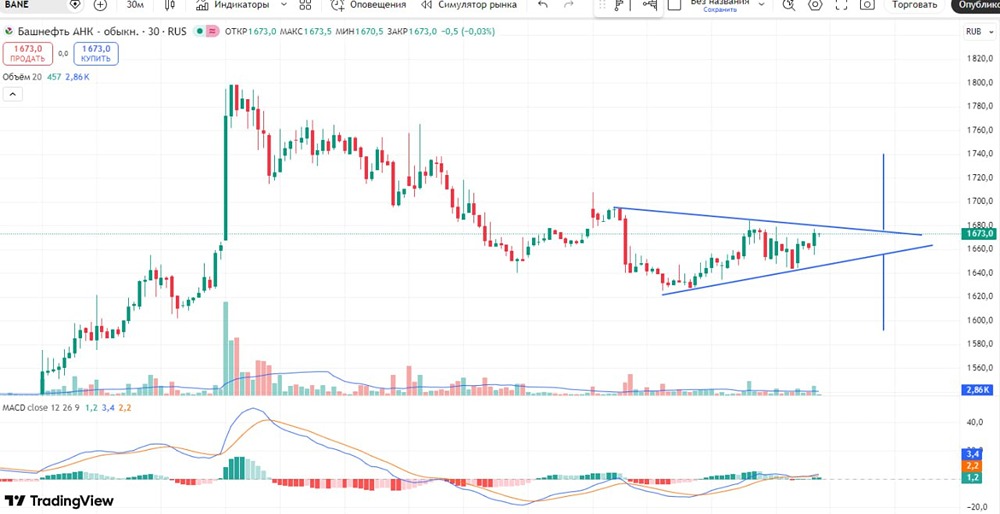Enter fullscreen mode

point(841,4)
